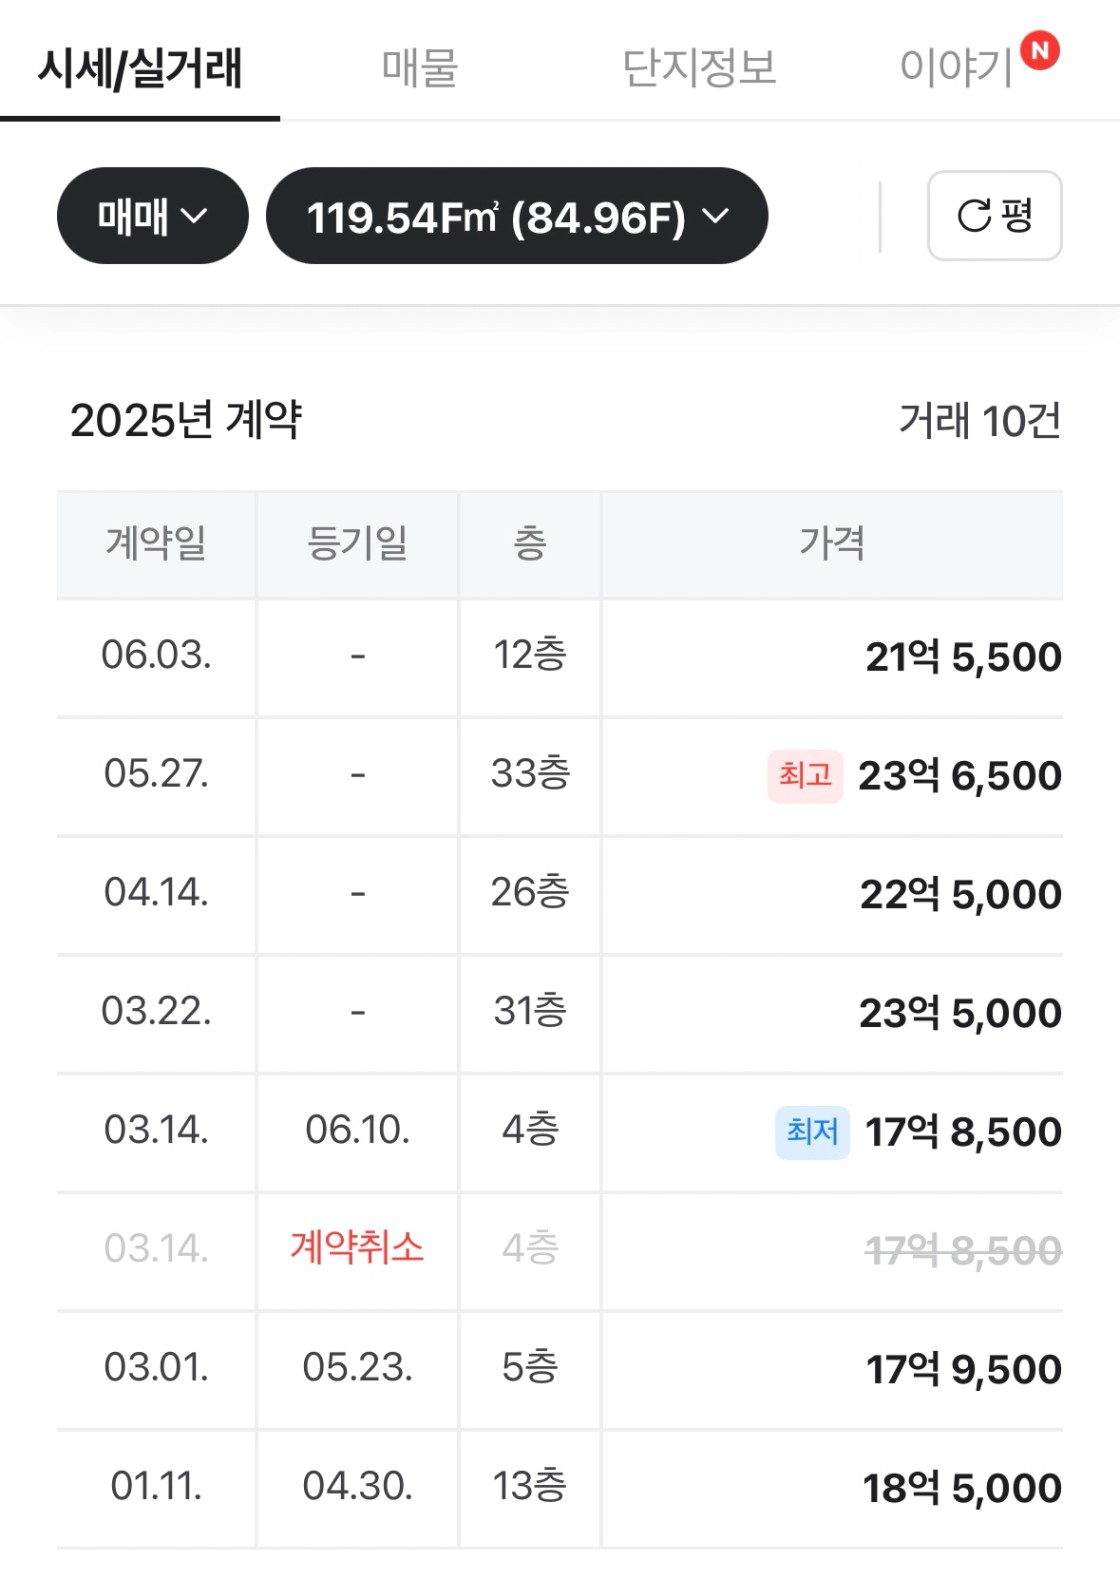Click the 23억 5,000 price on 03.22.
Screen dimensions: 1120x1579
pyautogui.click(x=960, y=1013)
